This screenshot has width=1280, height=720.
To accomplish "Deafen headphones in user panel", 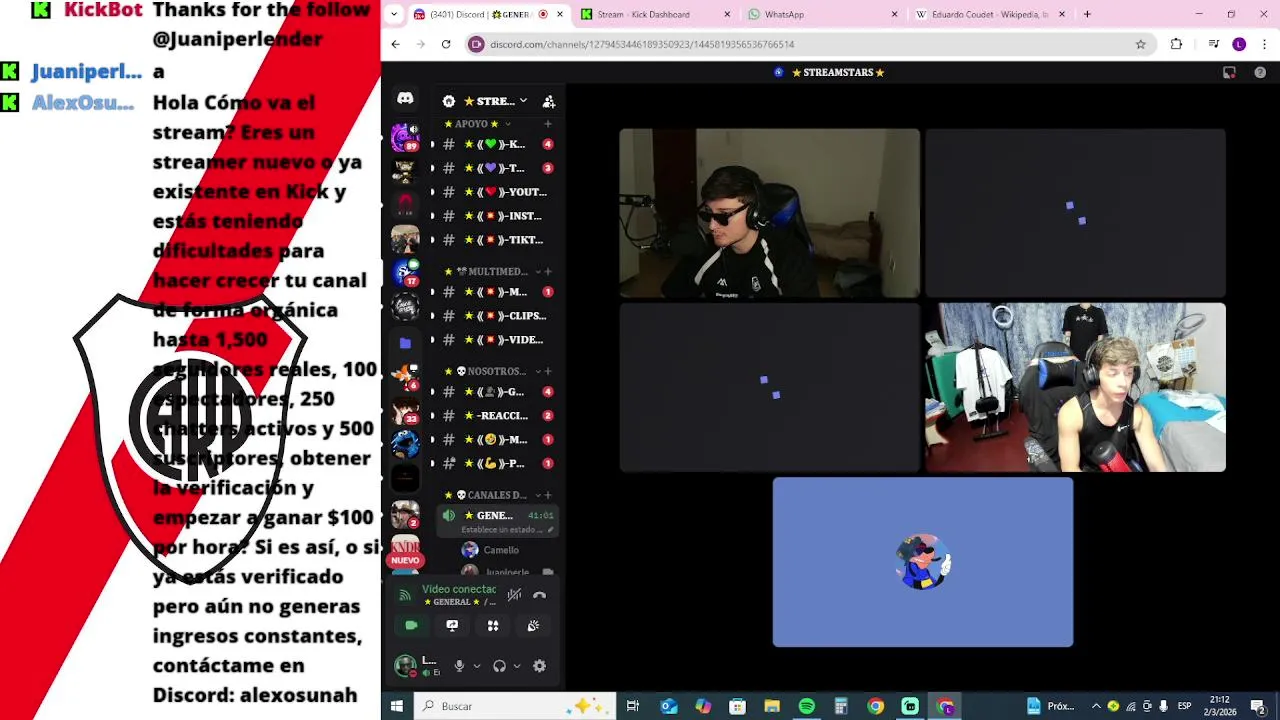I will tap(499, 666).
